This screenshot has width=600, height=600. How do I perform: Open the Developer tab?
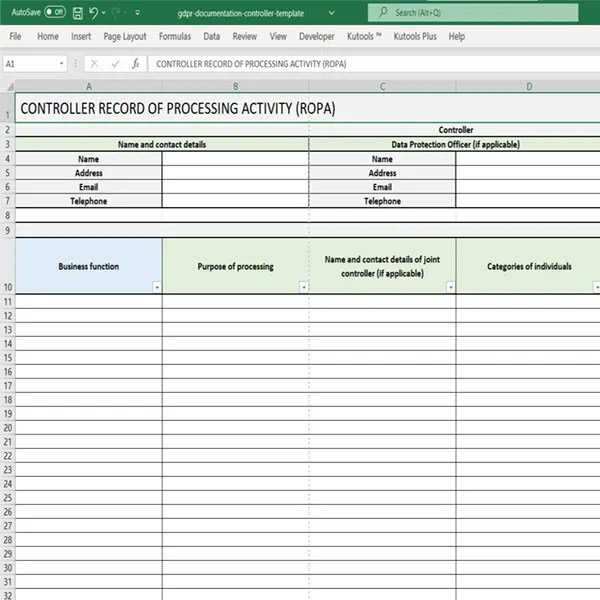(x=316, y=36)
